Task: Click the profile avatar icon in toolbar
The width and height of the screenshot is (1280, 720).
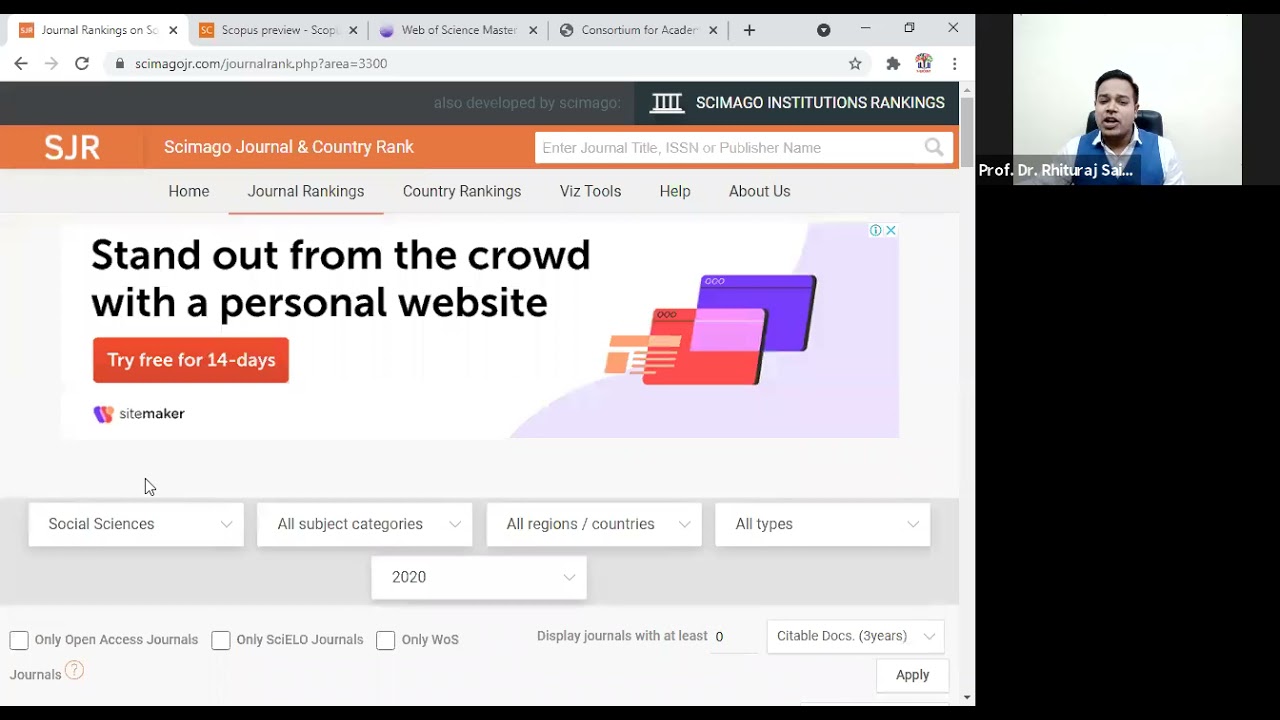Action: tap(924, 63)
